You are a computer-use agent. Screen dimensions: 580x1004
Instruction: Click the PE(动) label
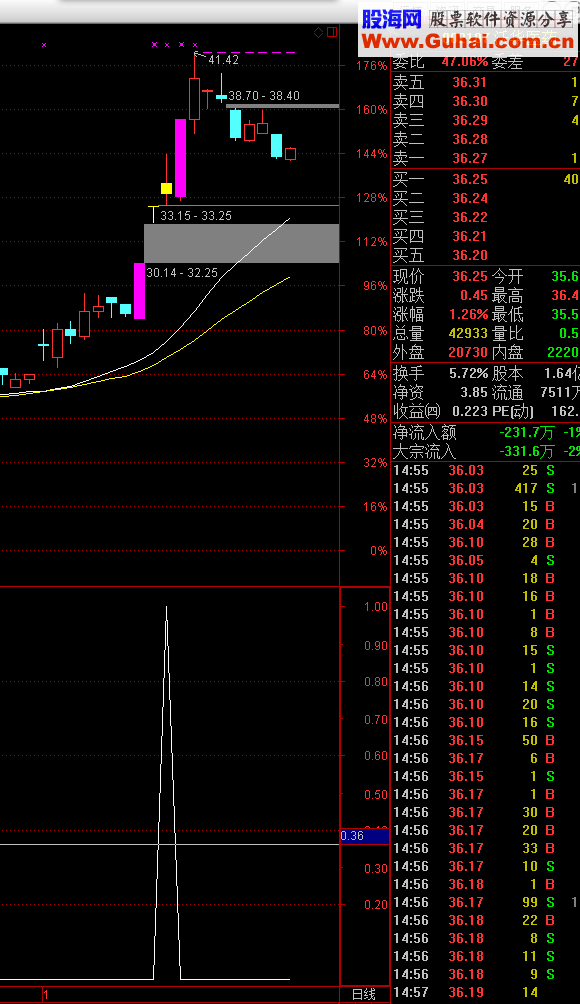513,410
